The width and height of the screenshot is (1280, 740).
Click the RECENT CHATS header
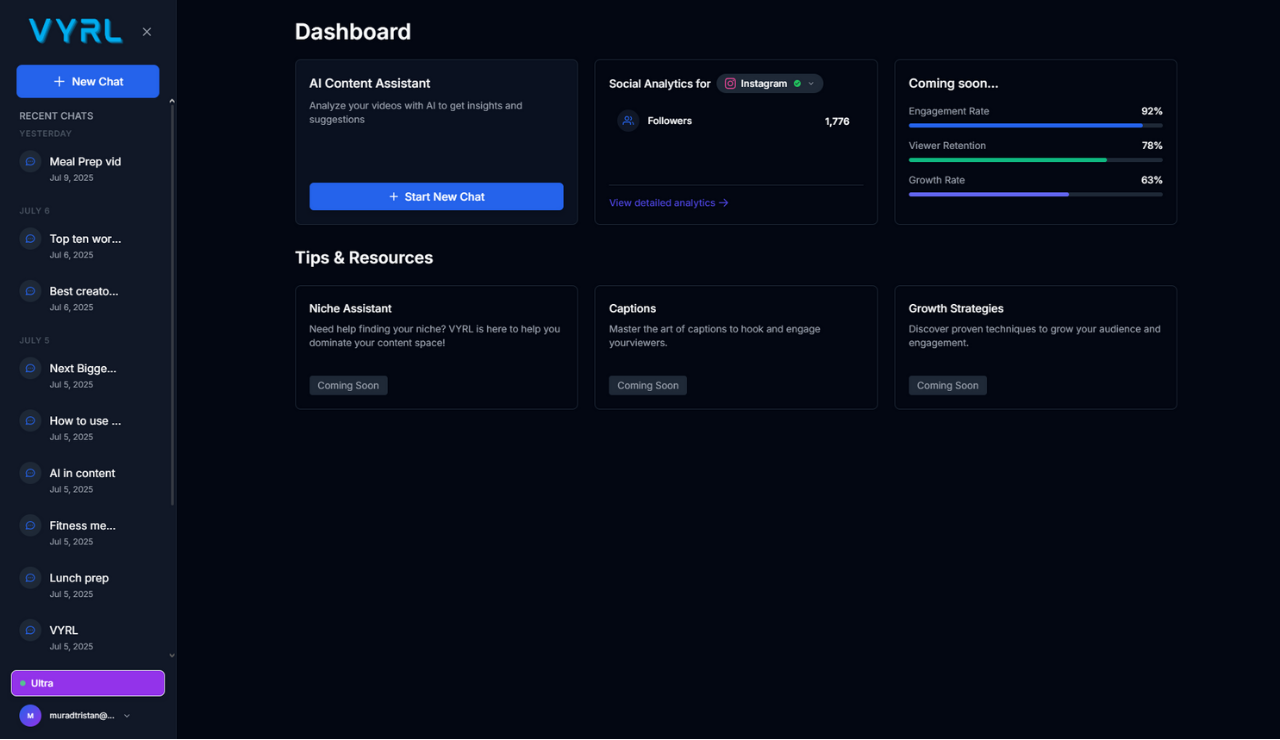pyautogui.click(x=56, y=116)
